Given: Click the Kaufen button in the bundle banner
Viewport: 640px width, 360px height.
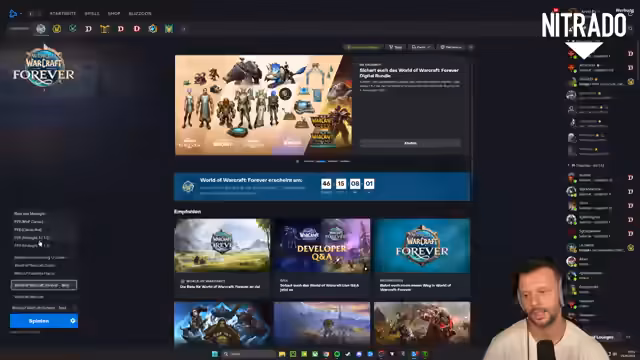Looking at the screenshot, I should click(x=410, y=143).
